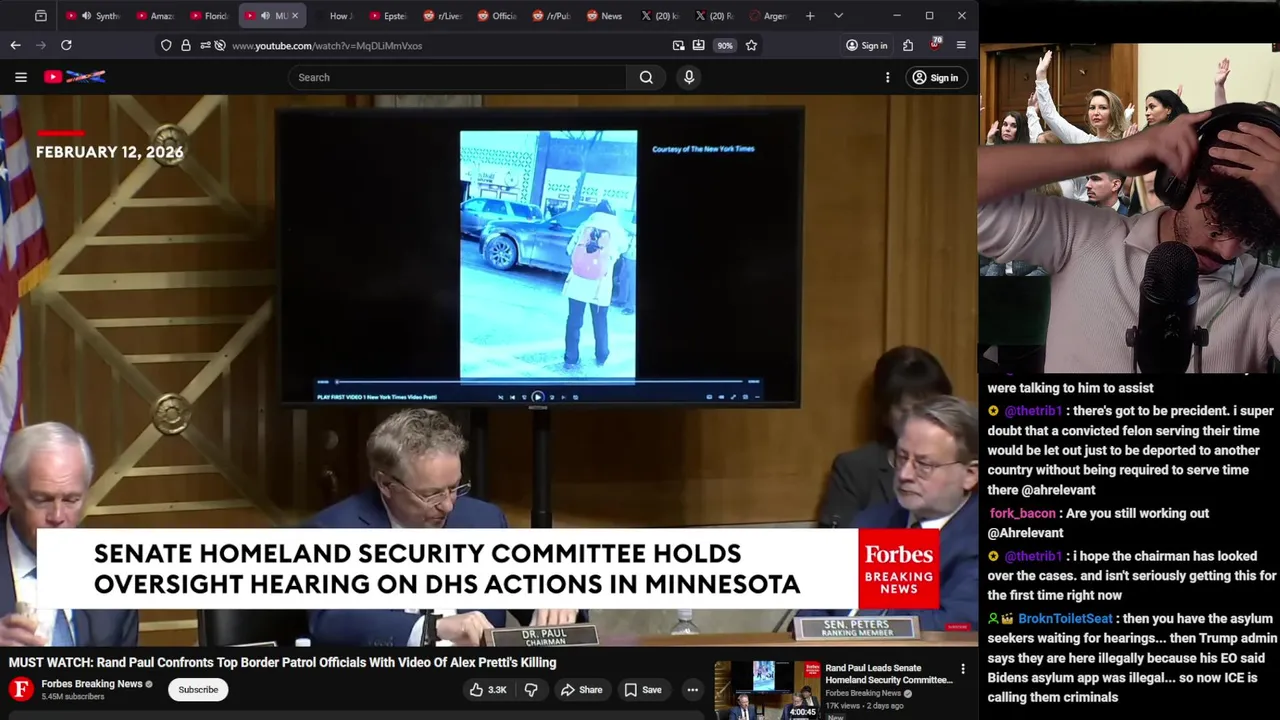Open the Firefox View tab-overview icon
1280x720 pixels.
tap(40, 16)
